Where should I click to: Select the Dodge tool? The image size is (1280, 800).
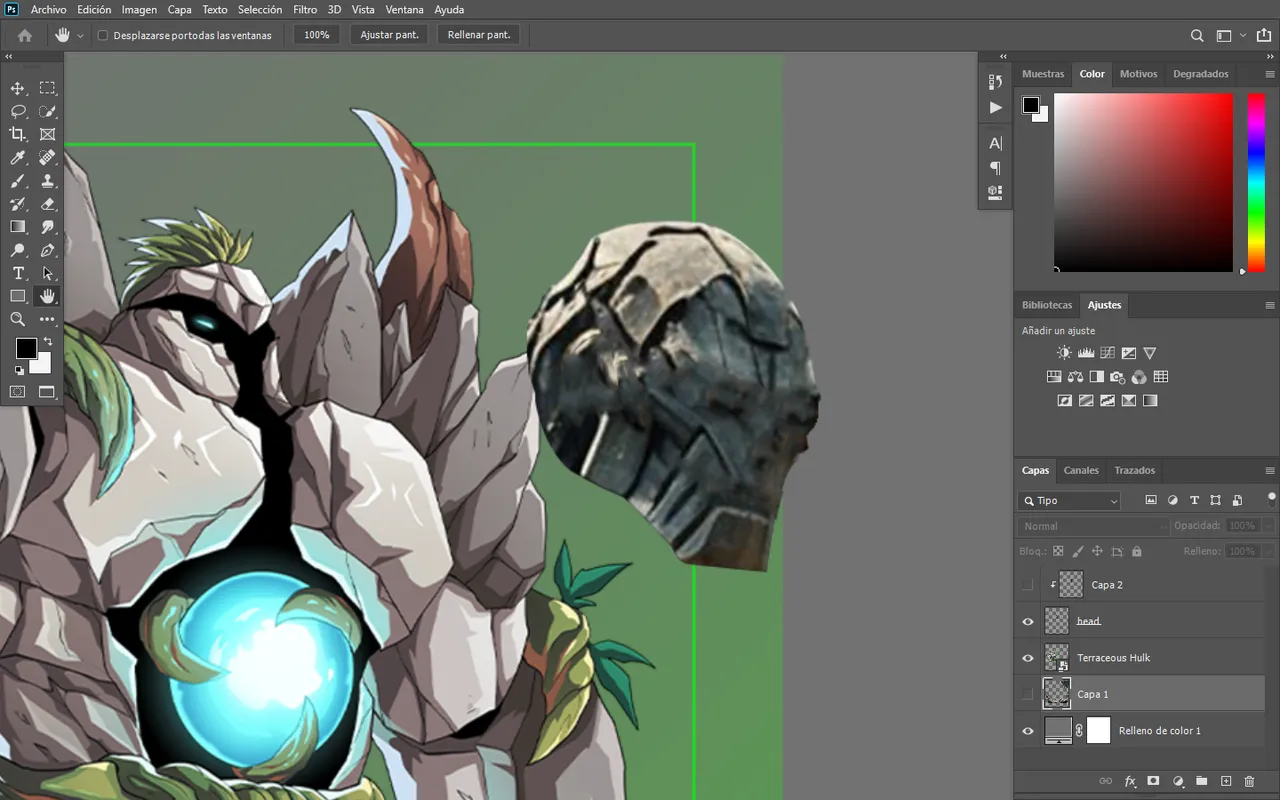tap(18, 250)
